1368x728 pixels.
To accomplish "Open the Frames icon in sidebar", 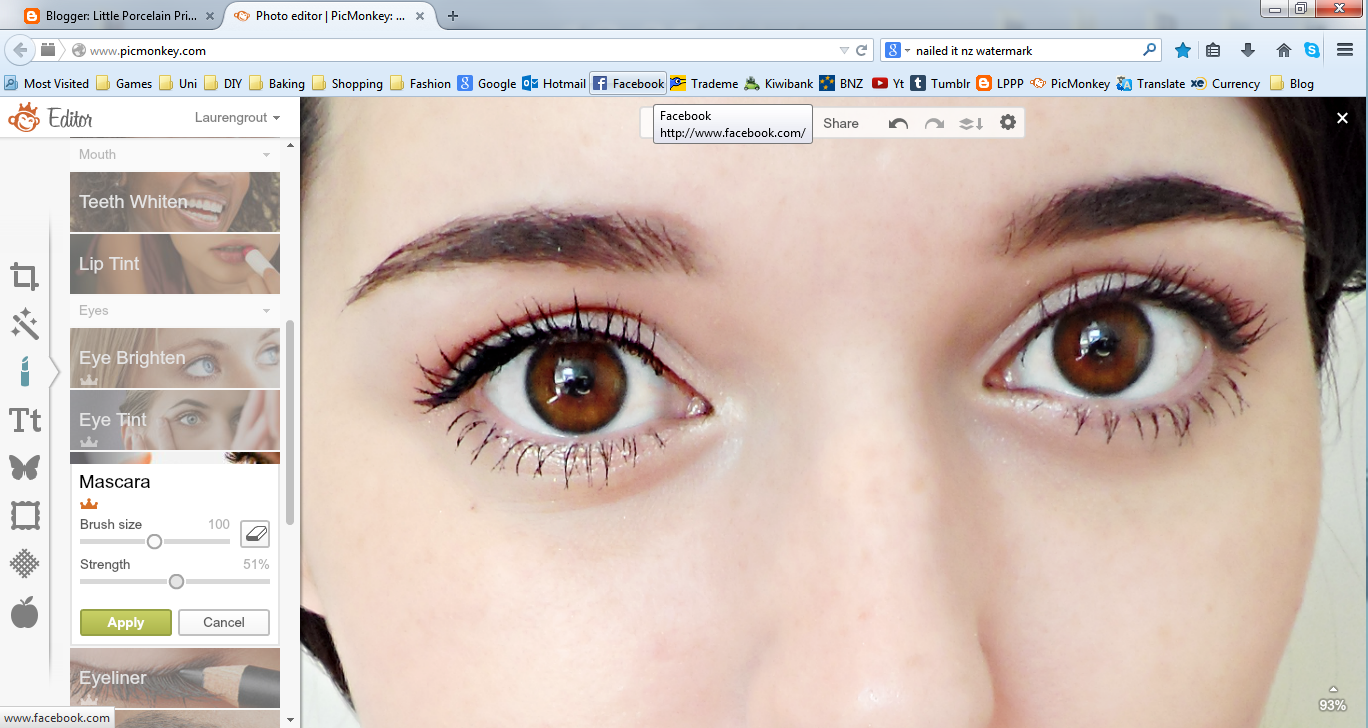I will pos(25,516).
